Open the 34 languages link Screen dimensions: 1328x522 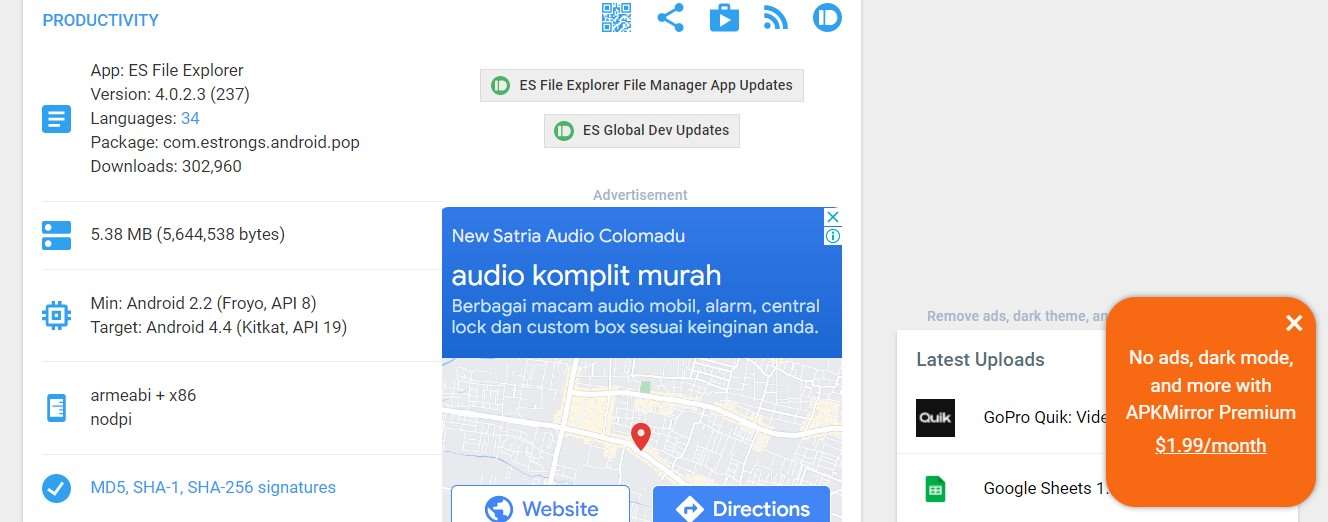pyautogui.click(x=190, y=118)
